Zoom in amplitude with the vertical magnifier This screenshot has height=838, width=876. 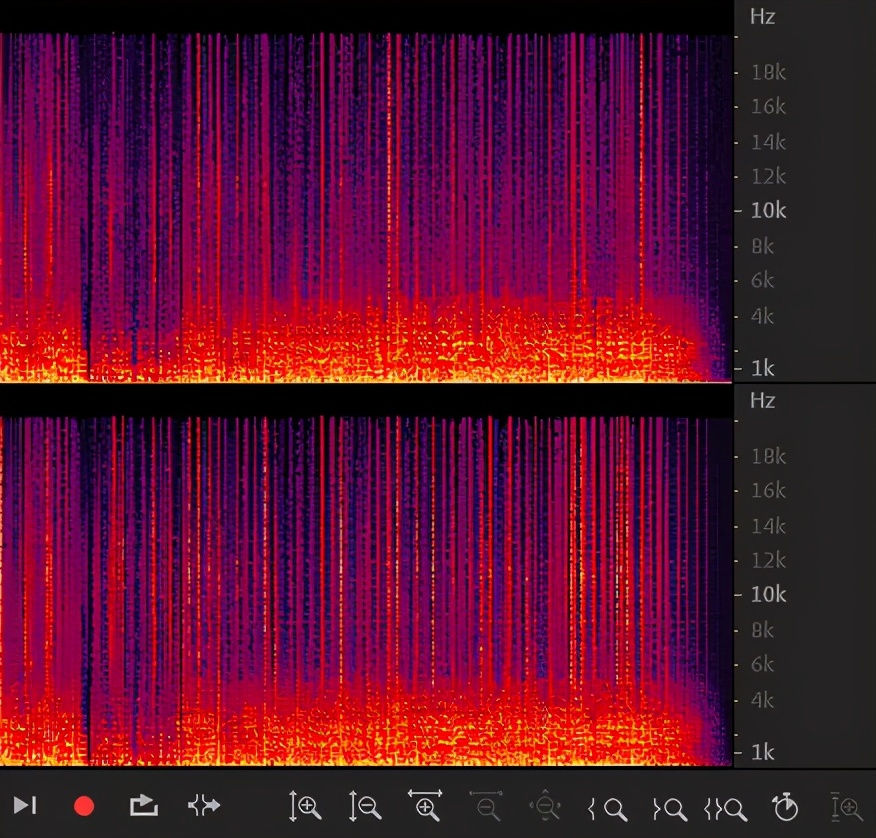point(305,806)
